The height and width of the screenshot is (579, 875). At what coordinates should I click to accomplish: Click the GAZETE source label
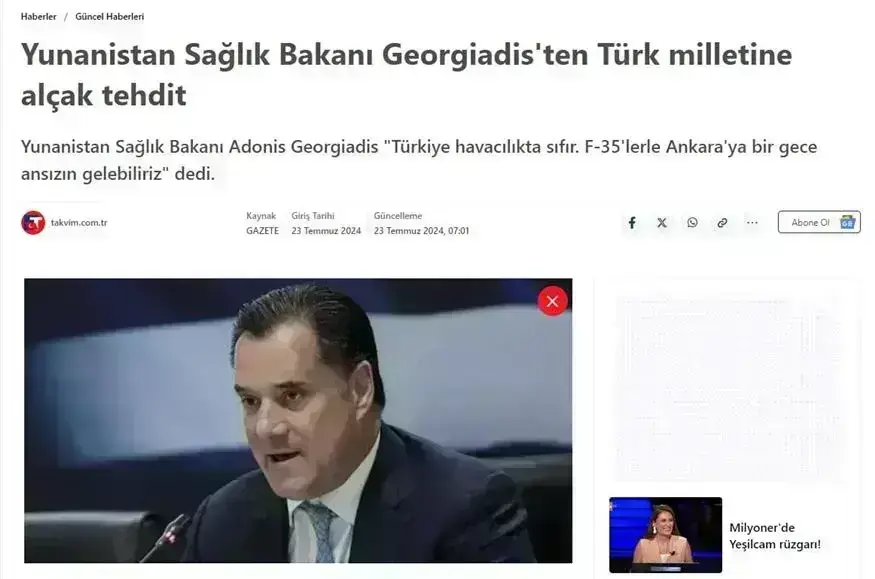click(x=262, y=230)
